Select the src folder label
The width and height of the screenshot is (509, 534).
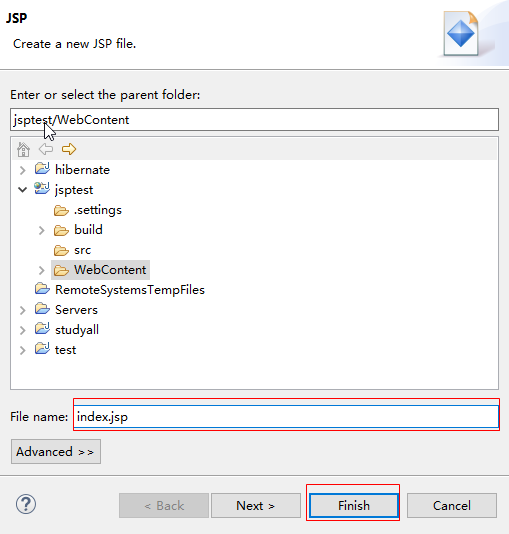pyautogui.click(x=82, y=250)
